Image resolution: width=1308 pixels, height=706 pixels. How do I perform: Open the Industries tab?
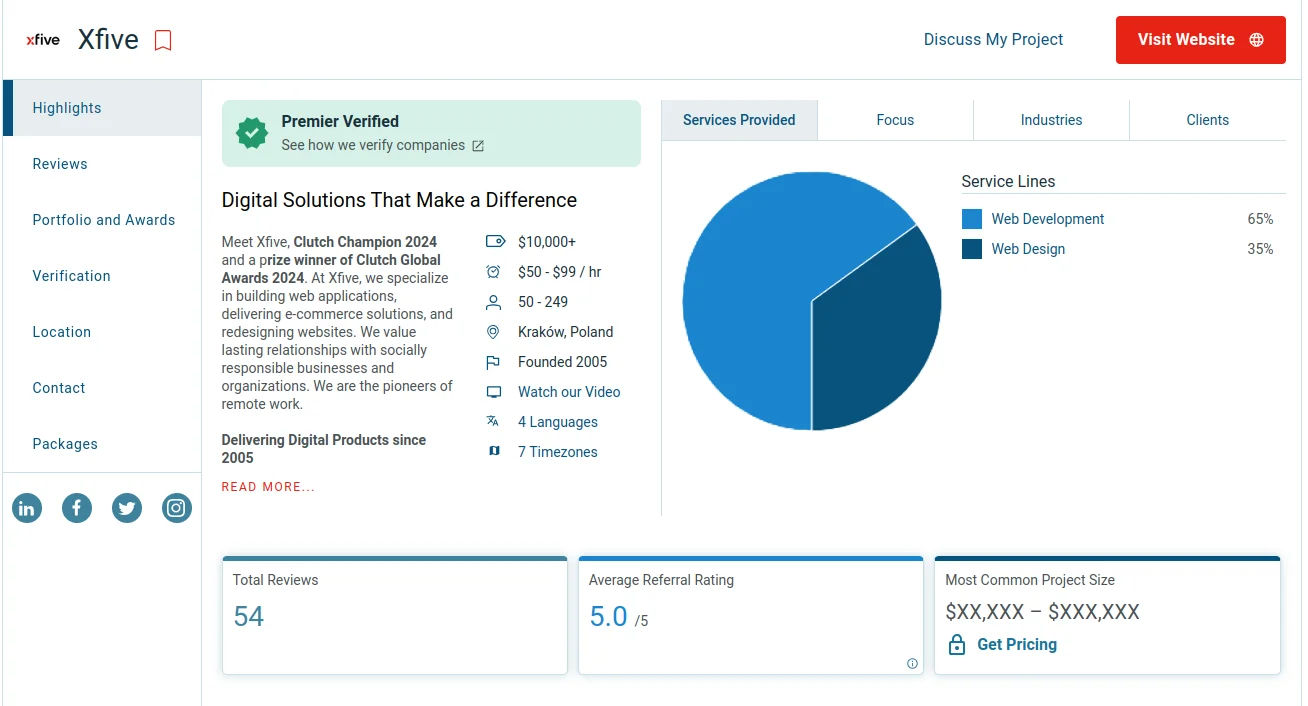point(1051,120)
